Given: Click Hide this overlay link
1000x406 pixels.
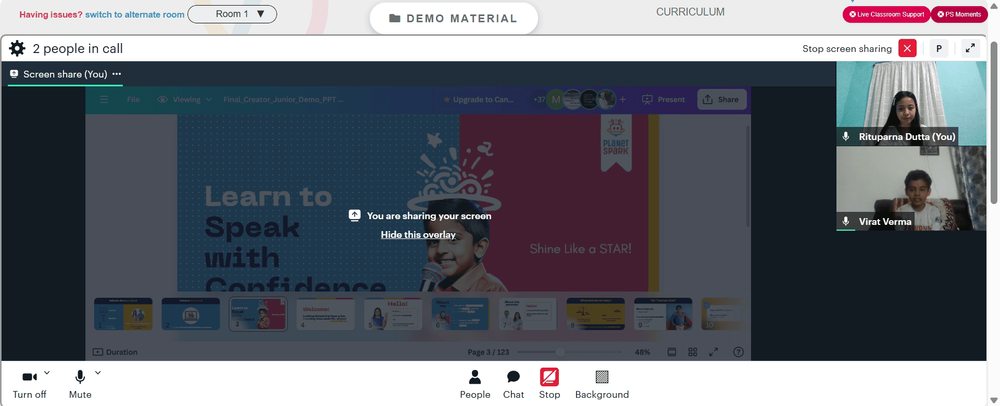Looking at the screenshot, I should click(x=418, y=235).
